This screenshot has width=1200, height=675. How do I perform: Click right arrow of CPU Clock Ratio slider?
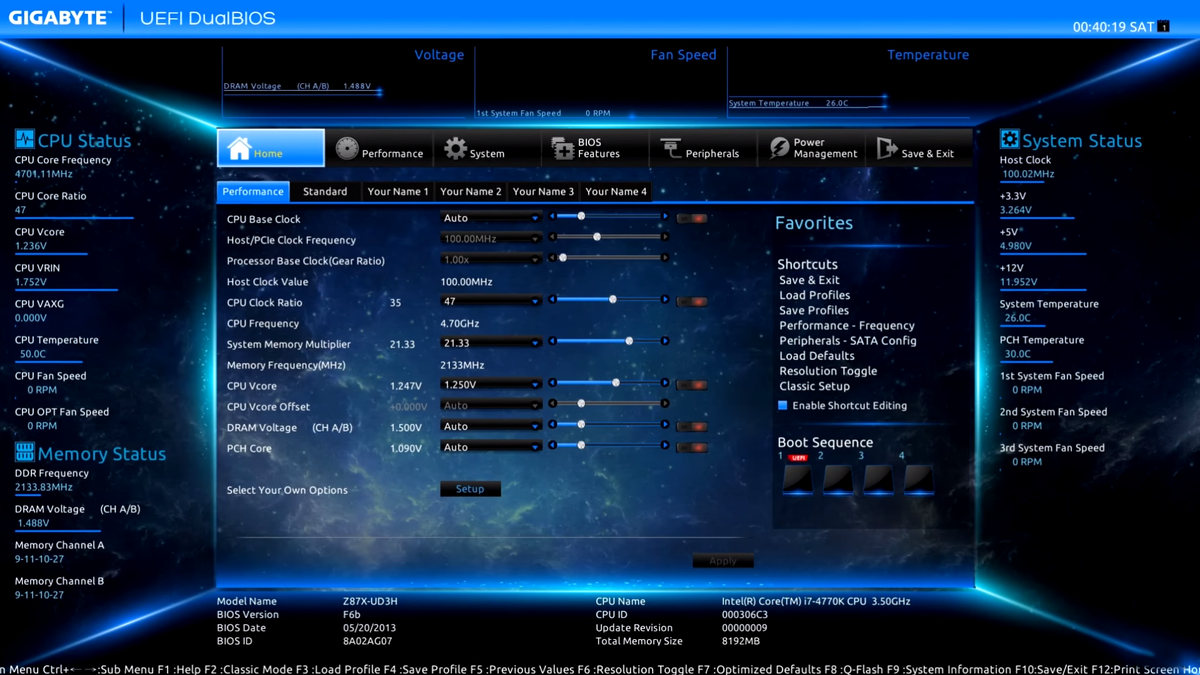point(665,299)
